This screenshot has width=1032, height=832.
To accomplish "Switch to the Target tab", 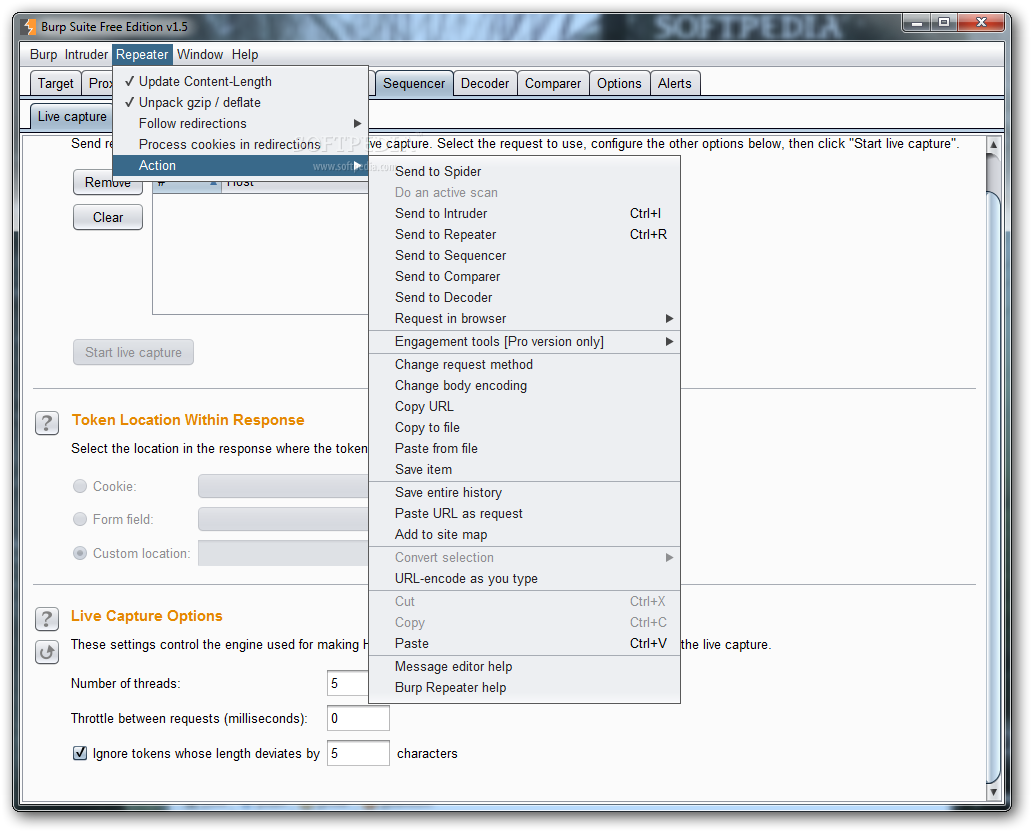I will pos(55,84).
